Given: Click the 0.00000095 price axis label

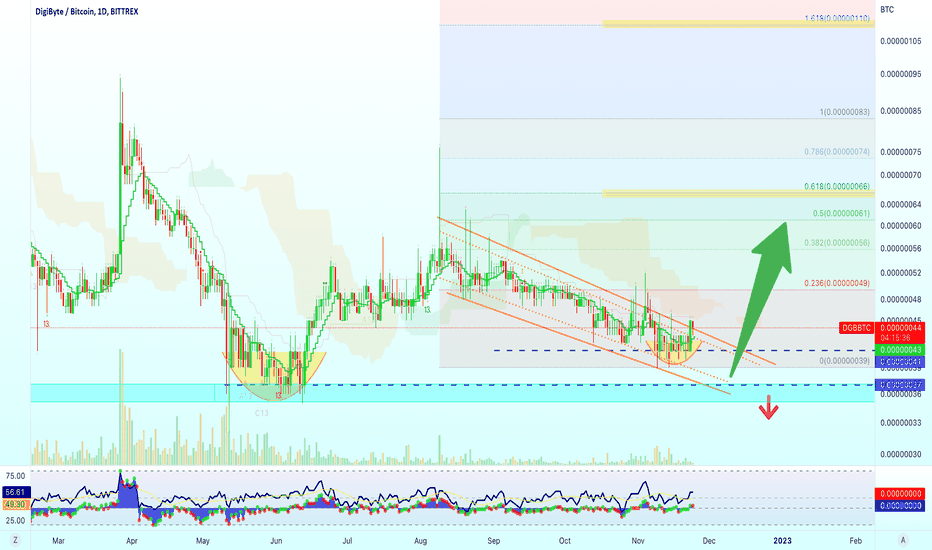Looking at the screenshot, I should 900,75.
